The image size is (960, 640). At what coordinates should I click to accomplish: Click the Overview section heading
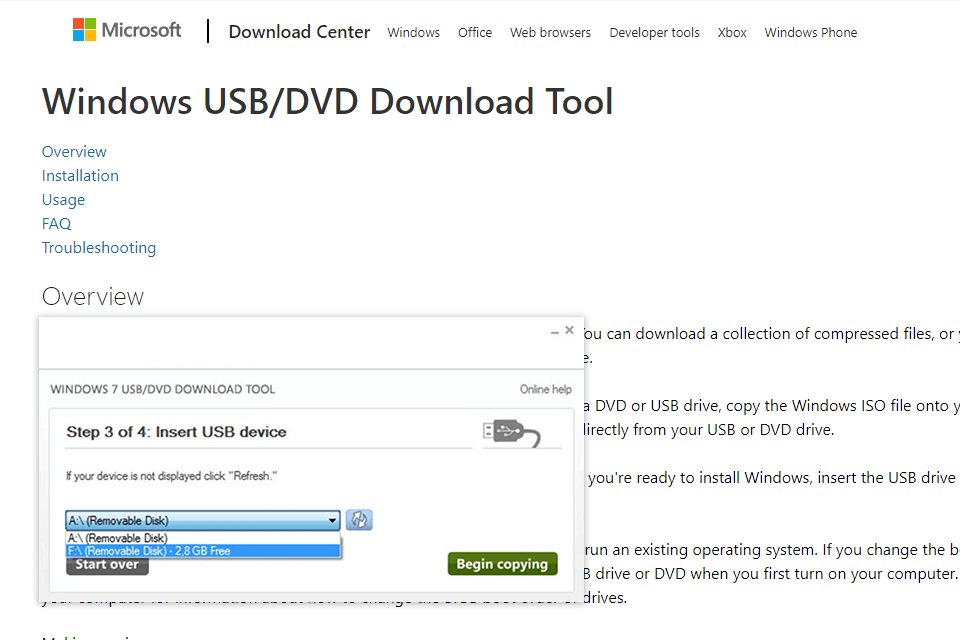point(92,296)
